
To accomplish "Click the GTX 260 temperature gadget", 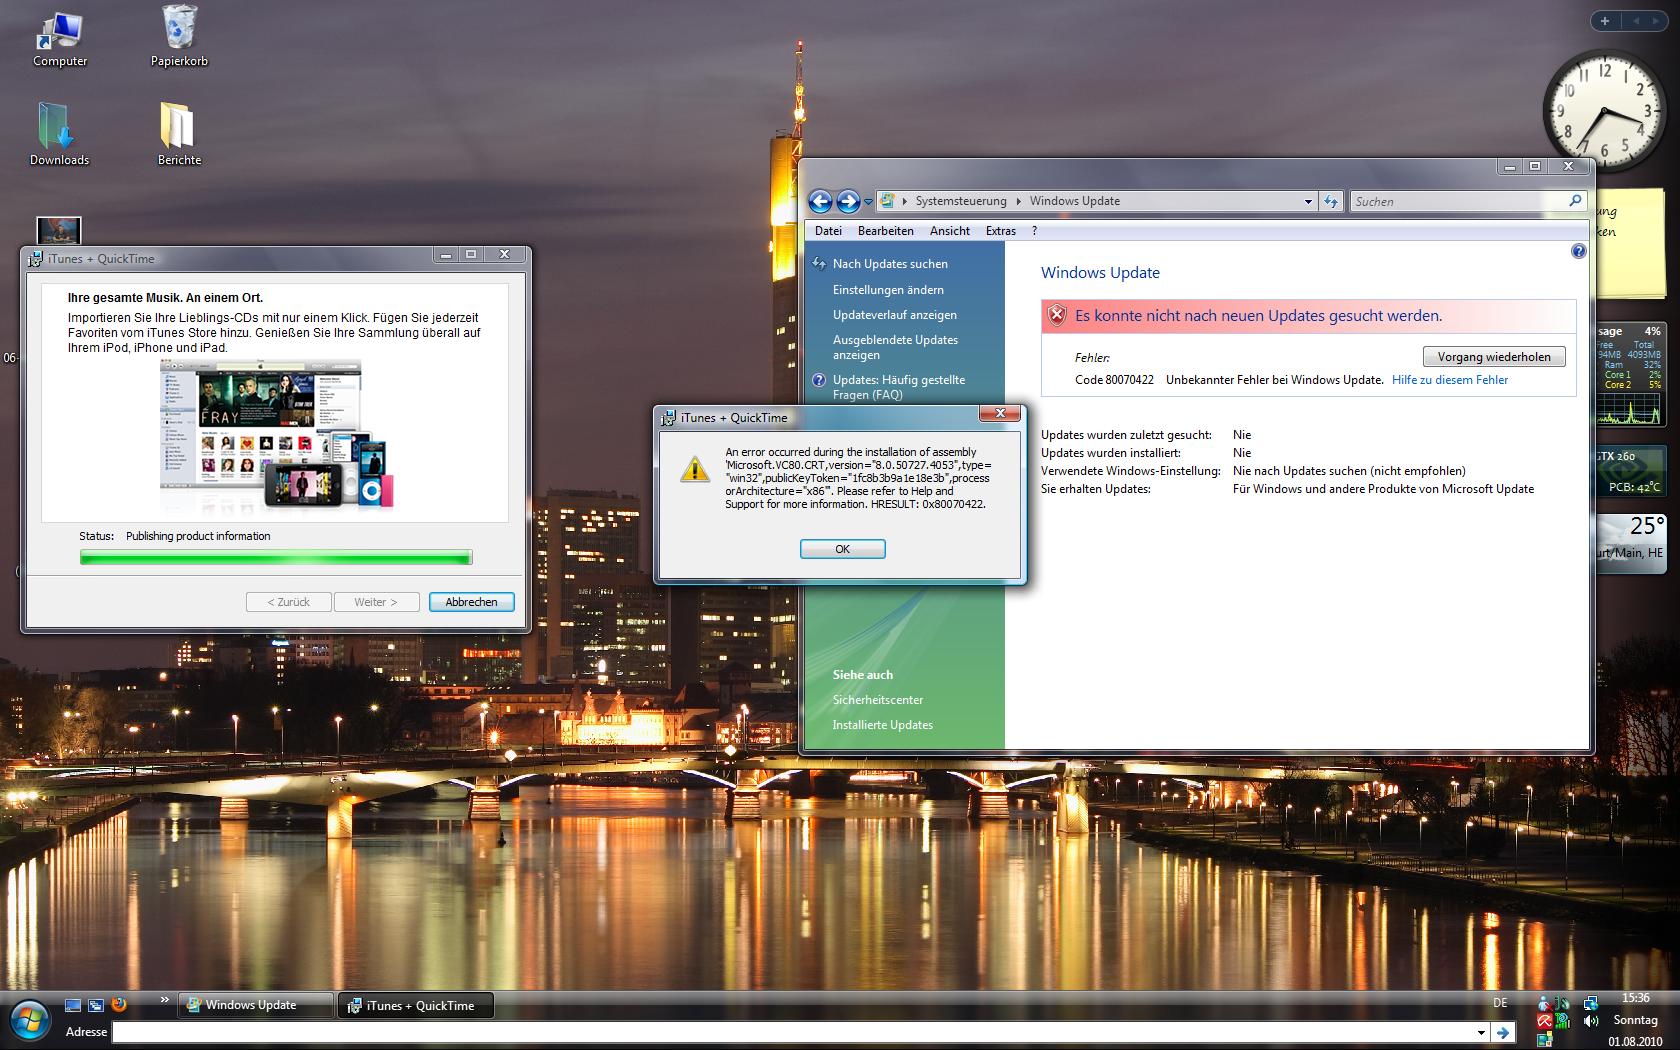I will (x=1632, y=470).
